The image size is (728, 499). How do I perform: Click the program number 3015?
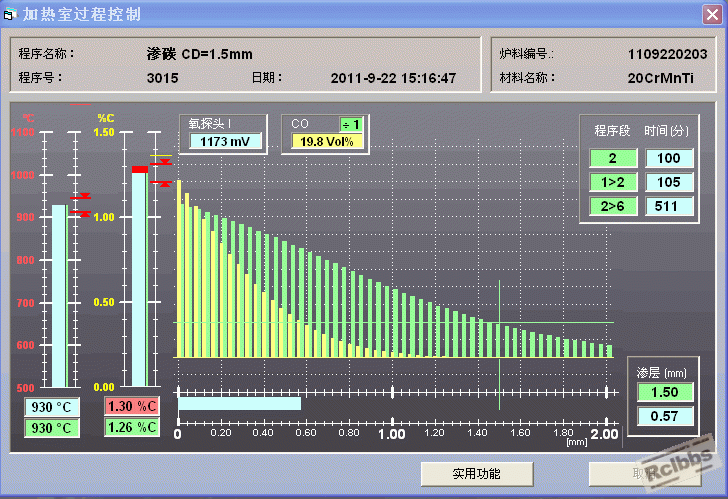point(162,78)
